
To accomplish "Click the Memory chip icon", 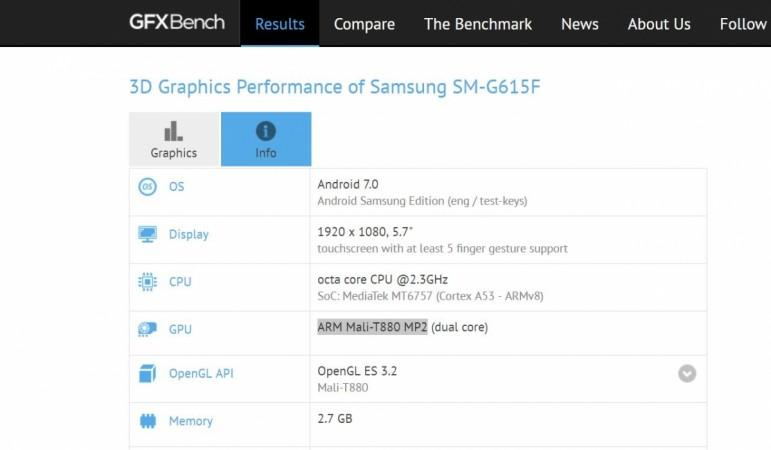I will tap(147, 421).
